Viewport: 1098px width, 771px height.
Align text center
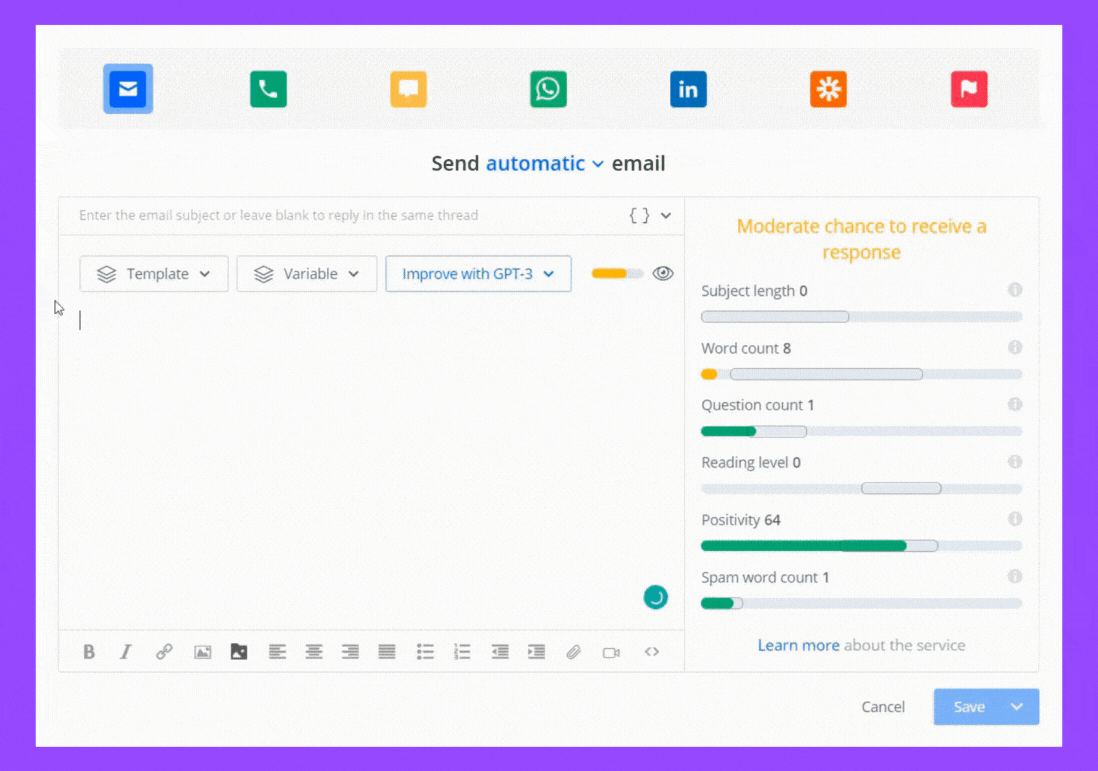coord(314,652)
